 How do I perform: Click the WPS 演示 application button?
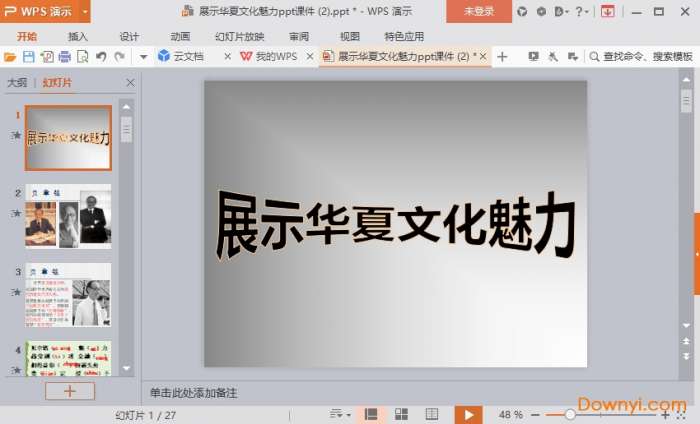[38, 11]
